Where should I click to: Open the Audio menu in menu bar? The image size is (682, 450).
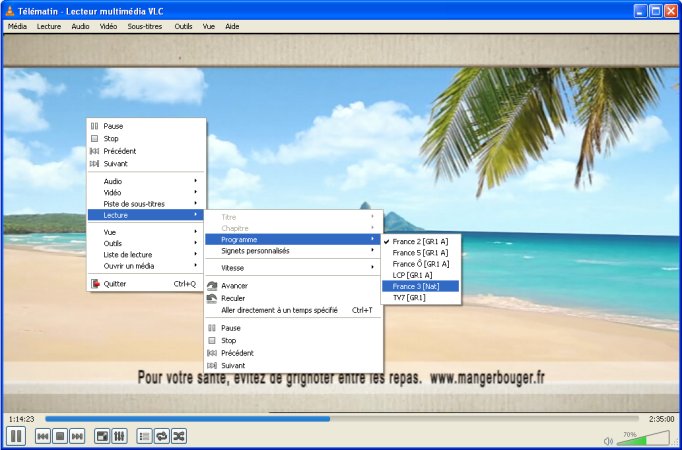[x=80, y=27]
